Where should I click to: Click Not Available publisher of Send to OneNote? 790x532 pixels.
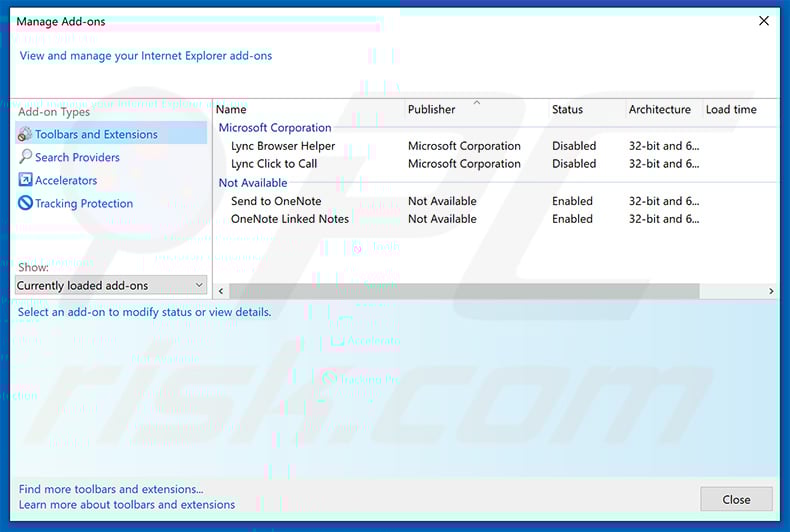[x=442, y=201]
